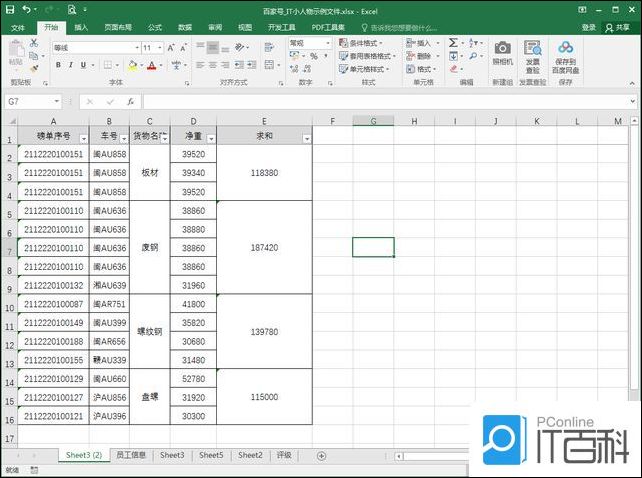642x478 pixels.
Task: Click the Camera icon
Action: pyautogui.click(x=502, y=48)
